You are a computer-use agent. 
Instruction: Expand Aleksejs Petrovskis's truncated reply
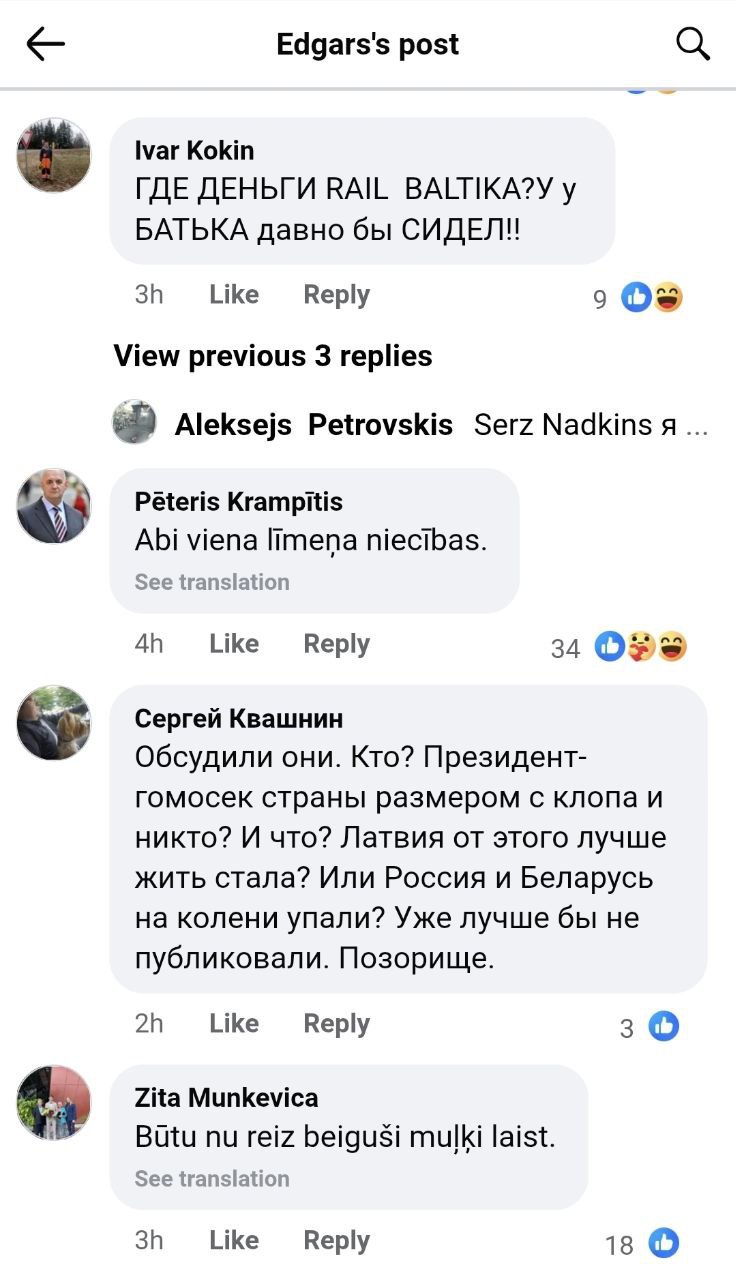coord(590,425)
